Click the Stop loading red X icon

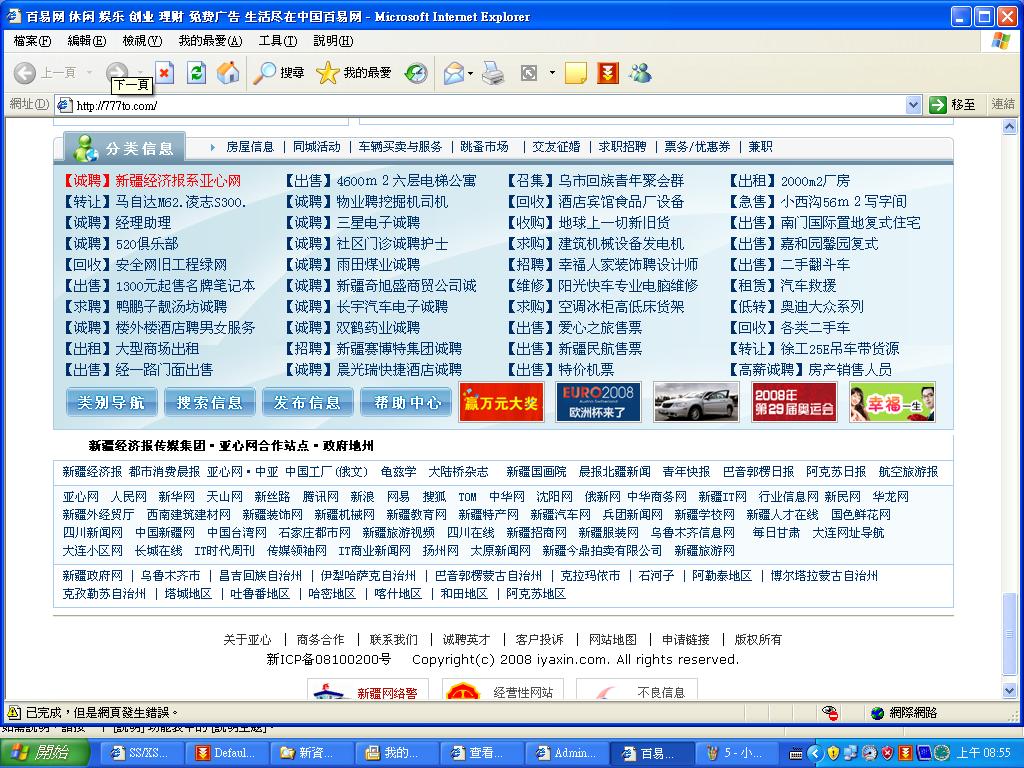coord(165,72)
